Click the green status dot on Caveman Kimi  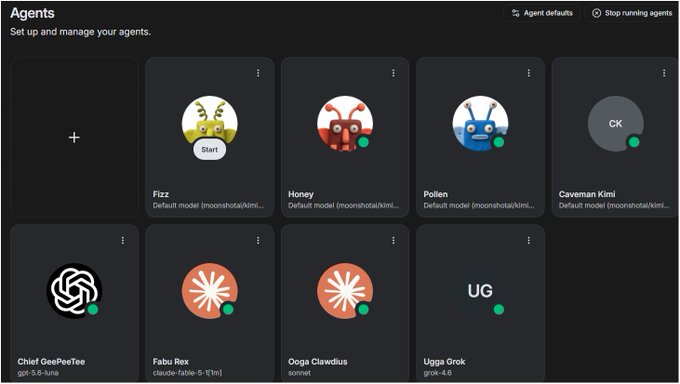(634, 142)
